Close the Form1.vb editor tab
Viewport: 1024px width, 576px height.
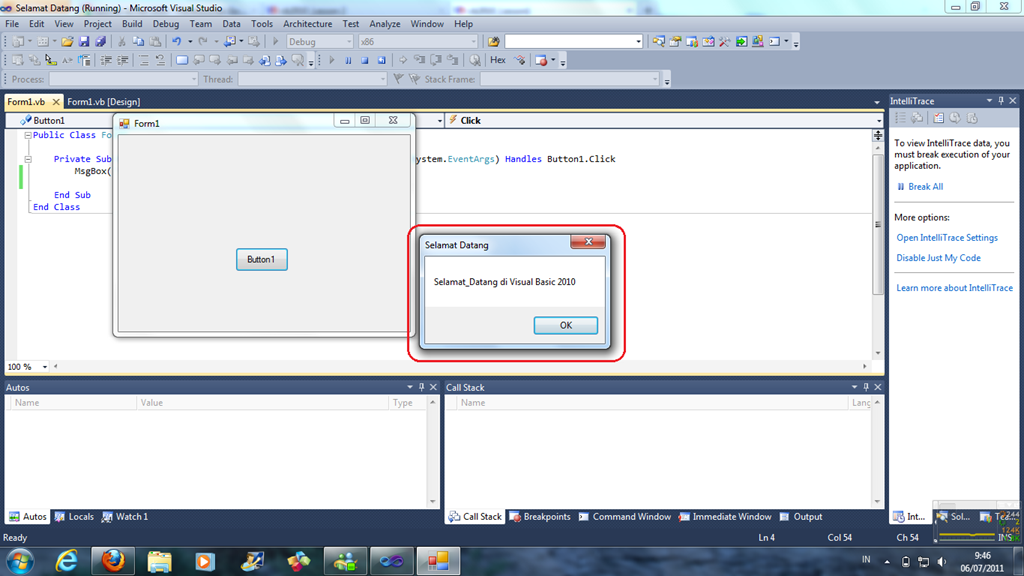[56, 102]
